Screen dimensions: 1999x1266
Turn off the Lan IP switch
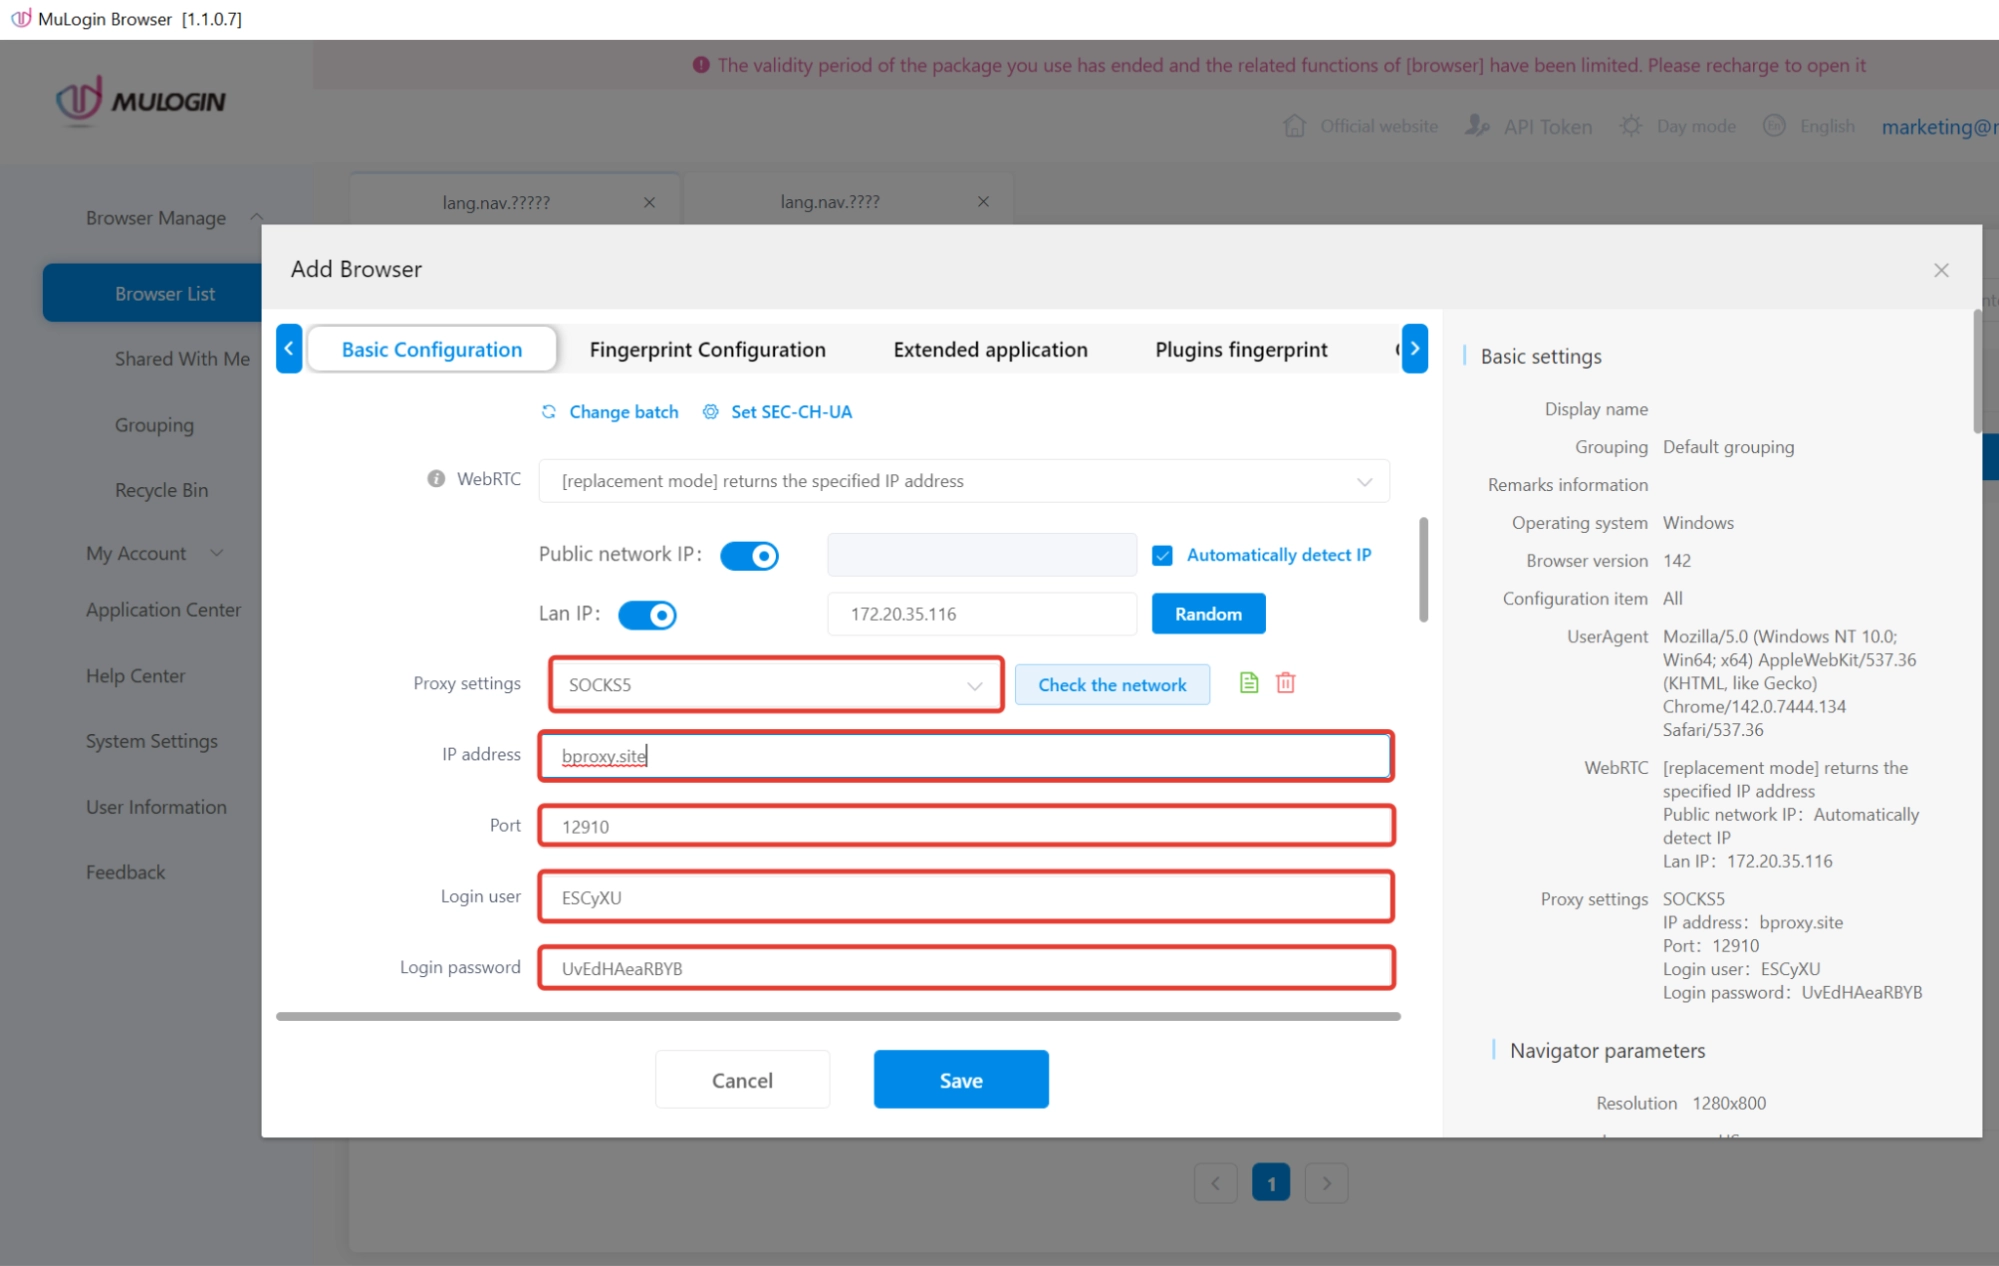coord(647,614)
